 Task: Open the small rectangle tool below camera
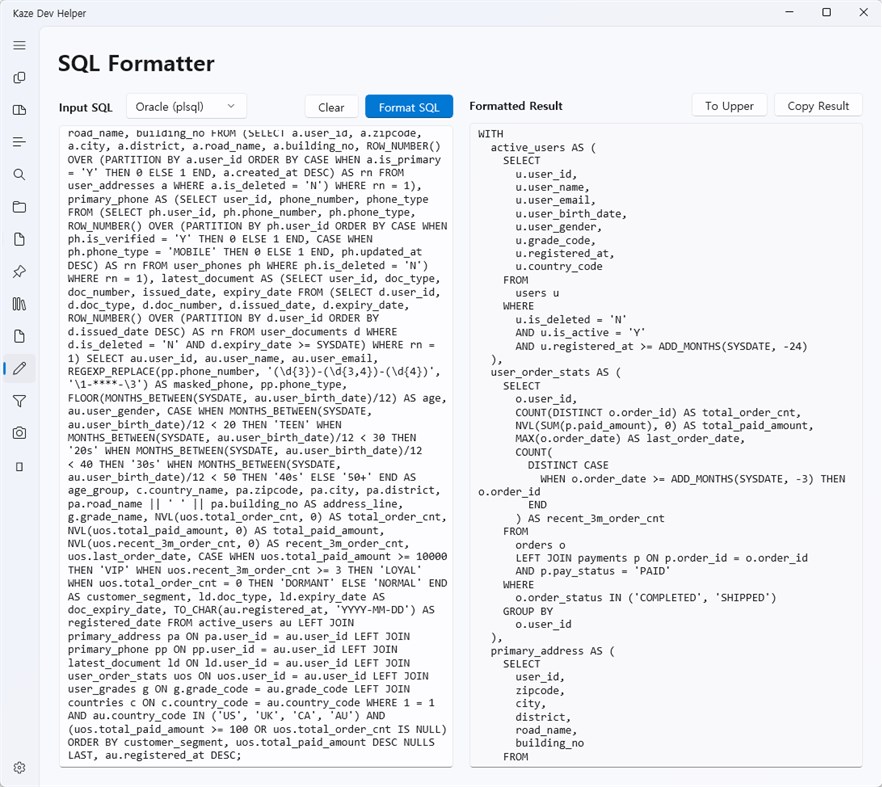19,467
